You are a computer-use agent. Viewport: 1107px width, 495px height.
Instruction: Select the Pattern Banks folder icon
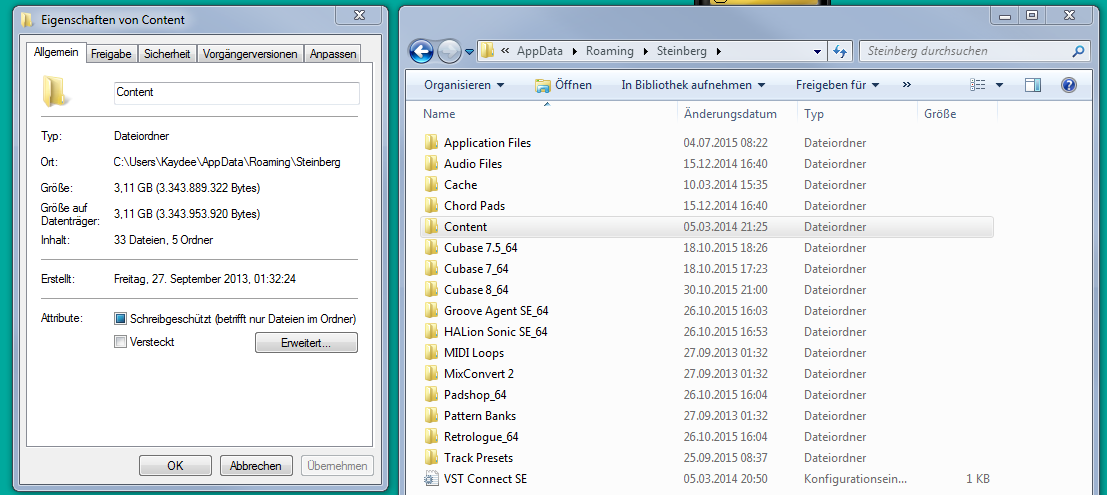click(x=431, y=416)
